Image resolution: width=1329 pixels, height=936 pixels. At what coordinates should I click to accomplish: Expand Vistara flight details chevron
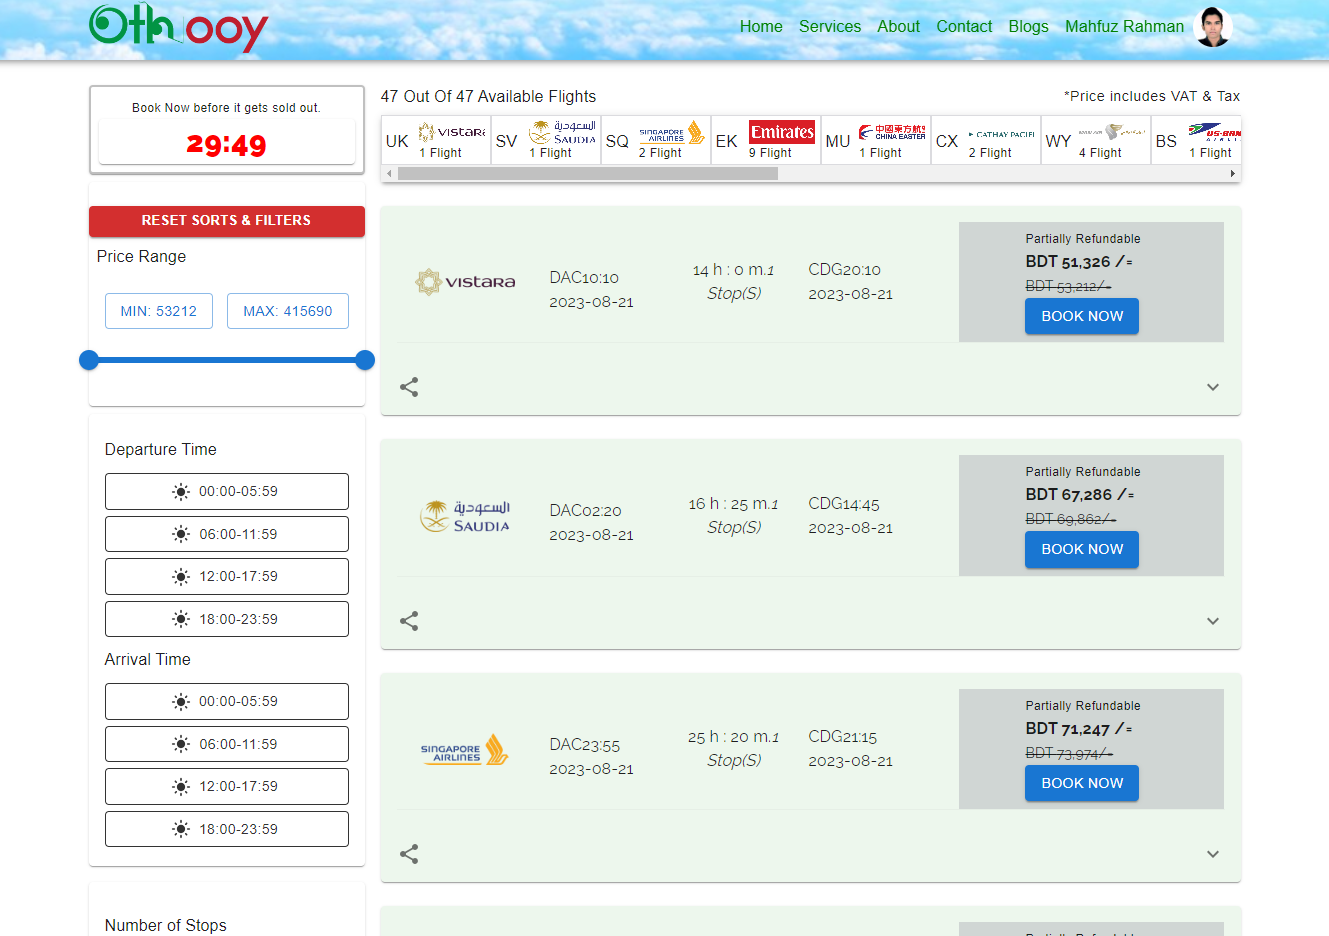1212,387
